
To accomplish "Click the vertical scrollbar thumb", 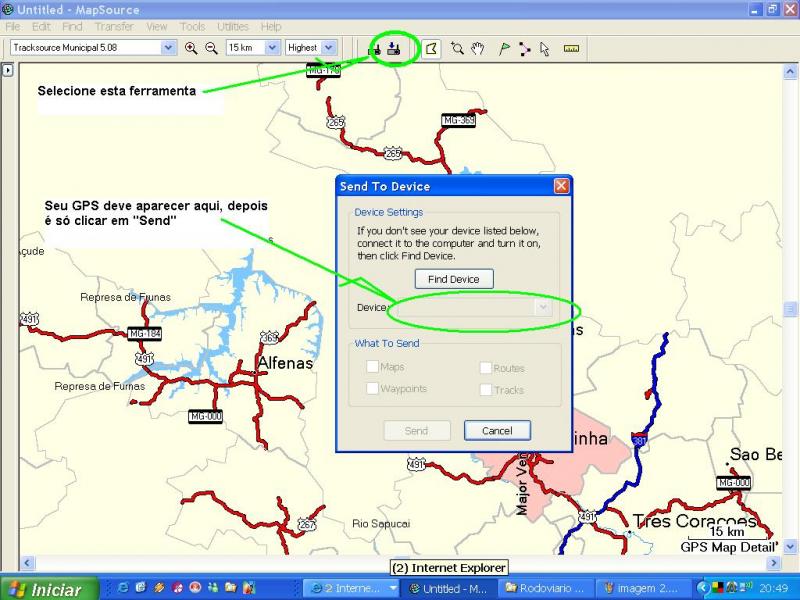I will click(x=790, y=309).
